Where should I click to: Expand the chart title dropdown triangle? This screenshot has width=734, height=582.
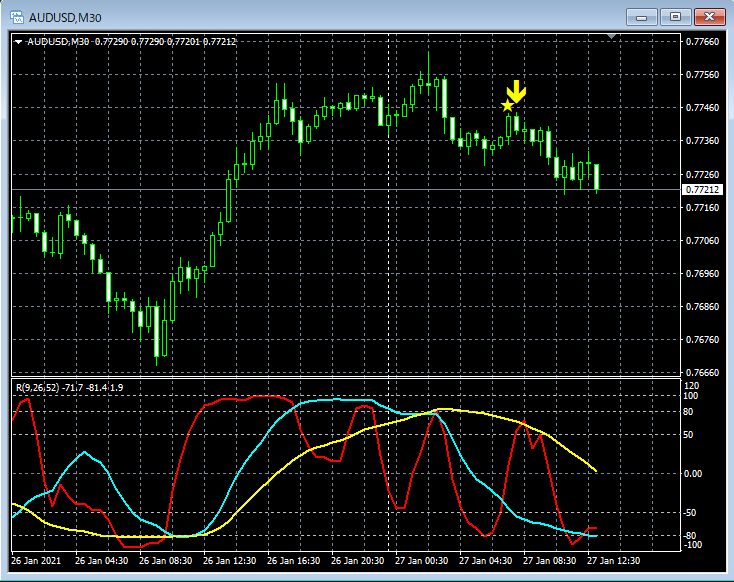(x=18, y=42)
